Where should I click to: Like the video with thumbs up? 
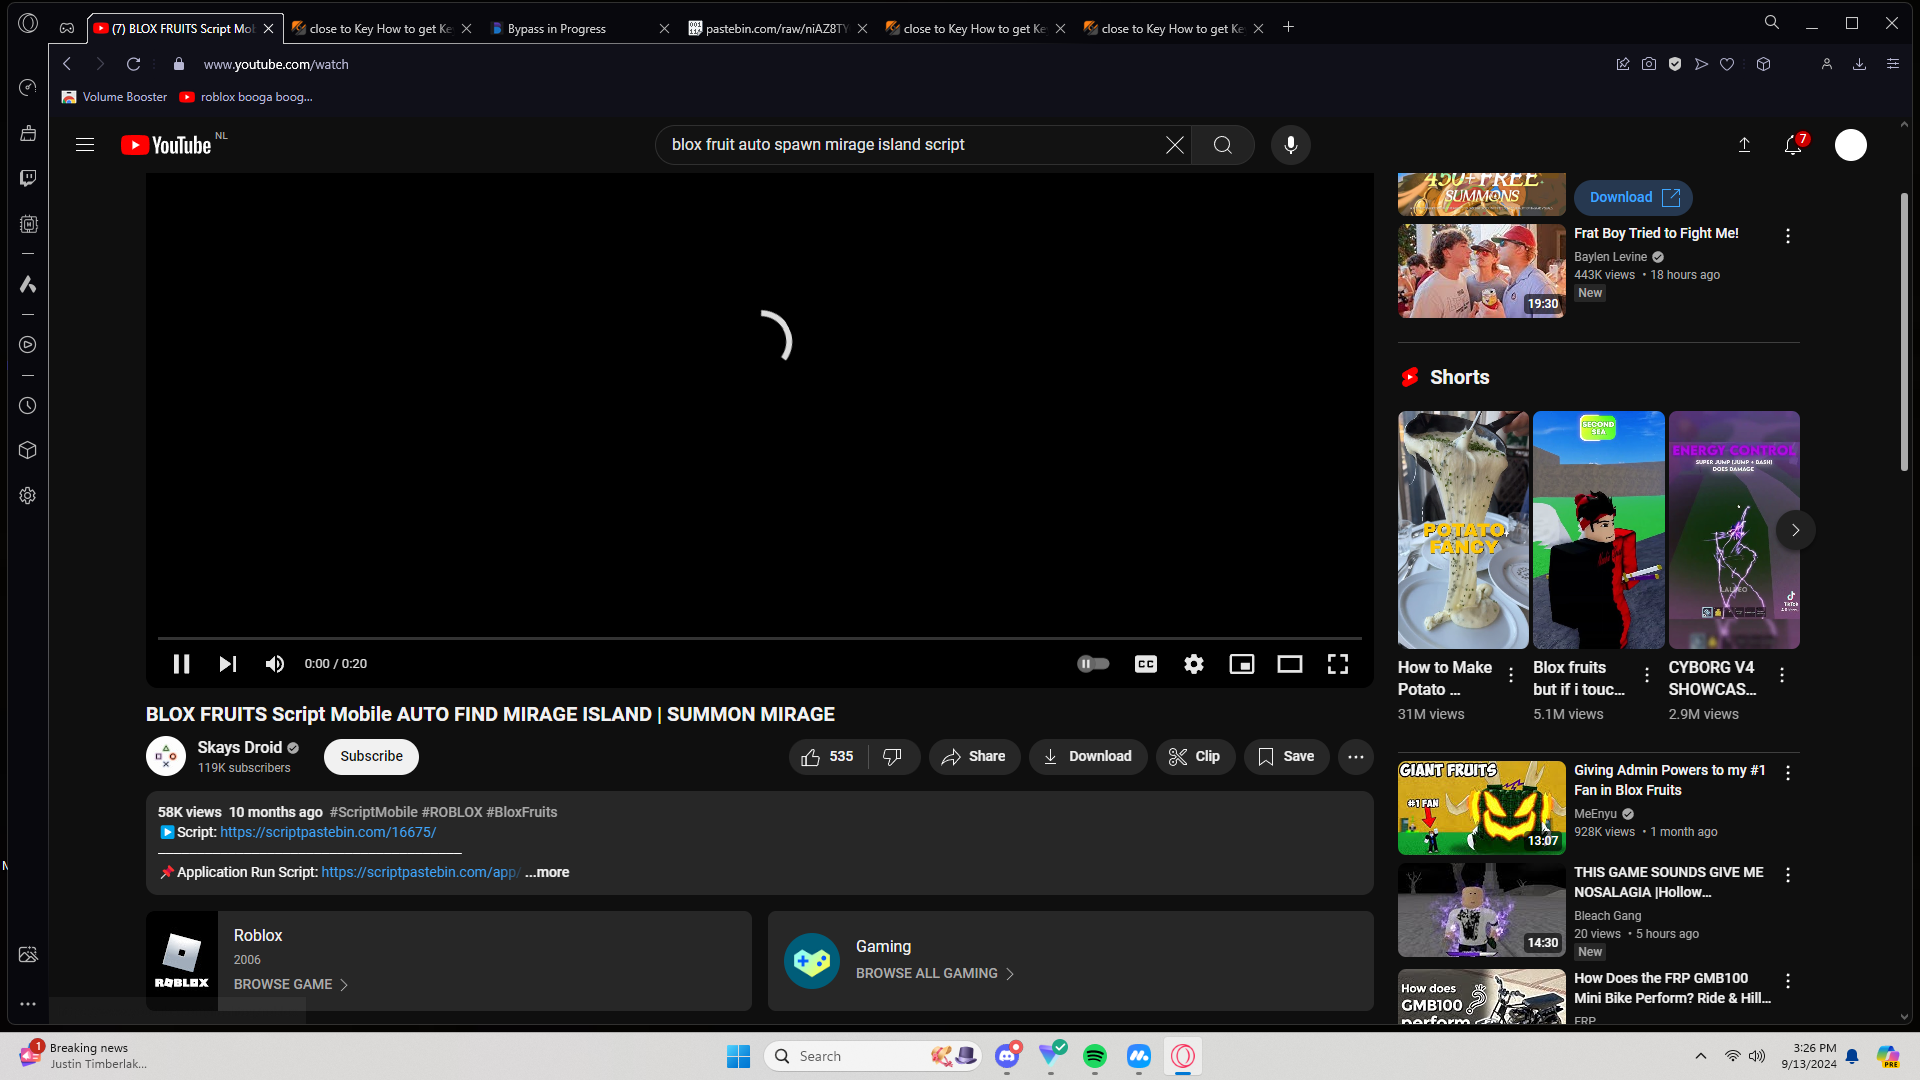[x=828, y=757]
